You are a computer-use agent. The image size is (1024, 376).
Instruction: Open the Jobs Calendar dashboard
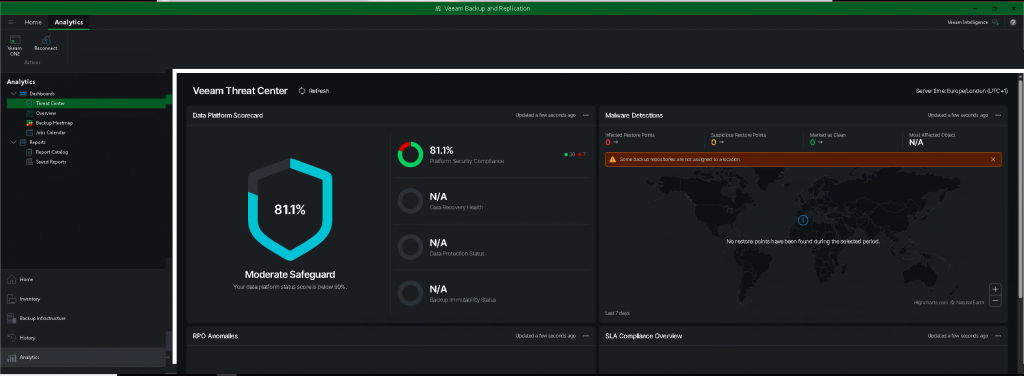50,133
